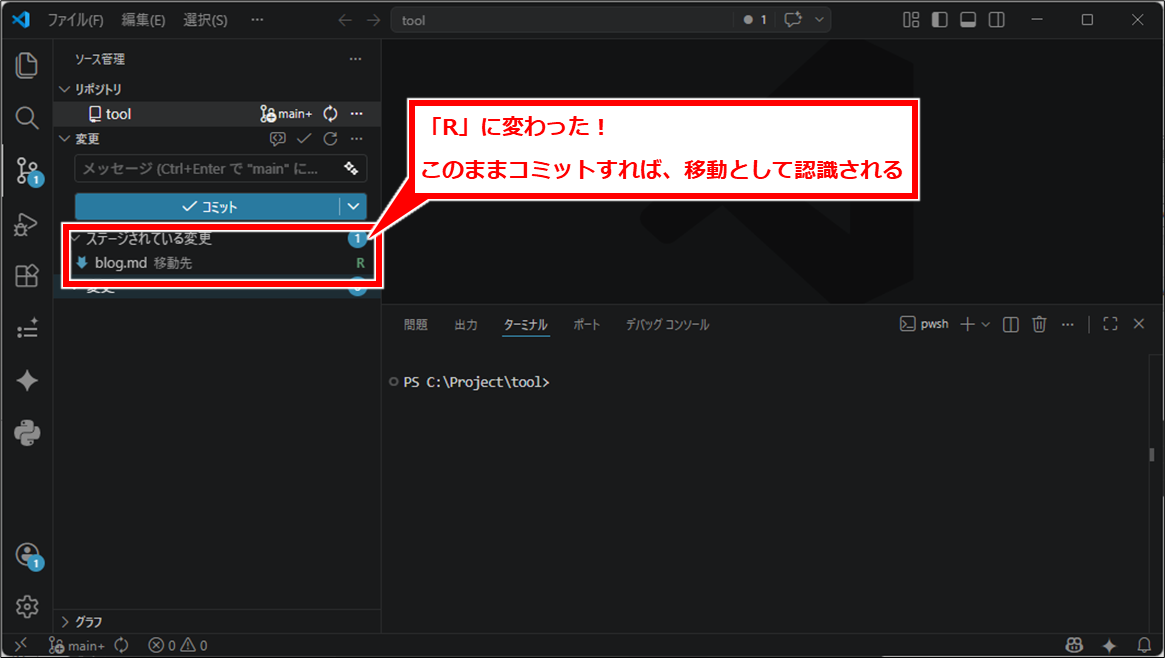This screenshot has width=1165, height=658.
Task: Toggle the bottom panel layout button
Action: click(x=968, y=20)
